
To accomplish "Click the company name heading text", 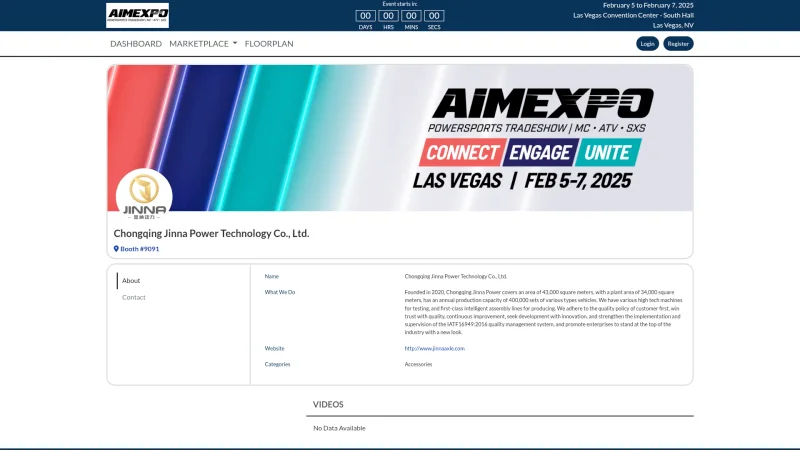I will [x=211, y=234].
